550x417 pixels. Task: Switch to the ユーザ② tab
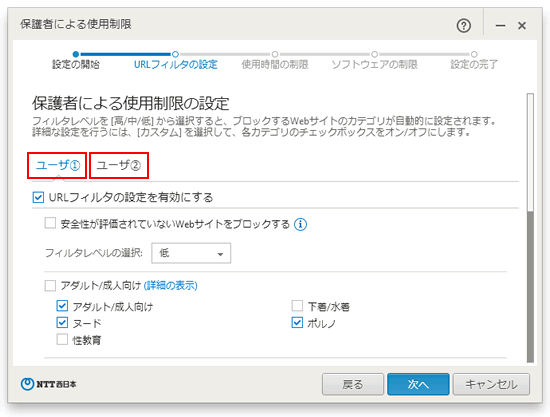tap(119, 165)
